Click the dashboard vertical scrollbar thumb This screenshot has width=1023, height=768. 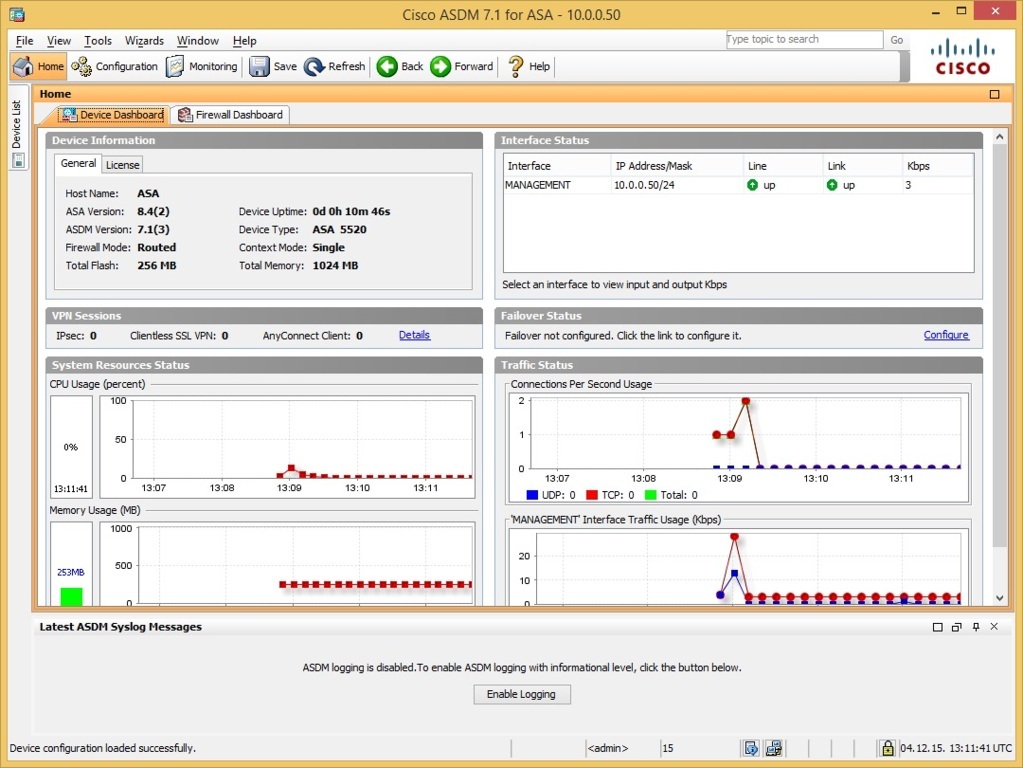1000,346
